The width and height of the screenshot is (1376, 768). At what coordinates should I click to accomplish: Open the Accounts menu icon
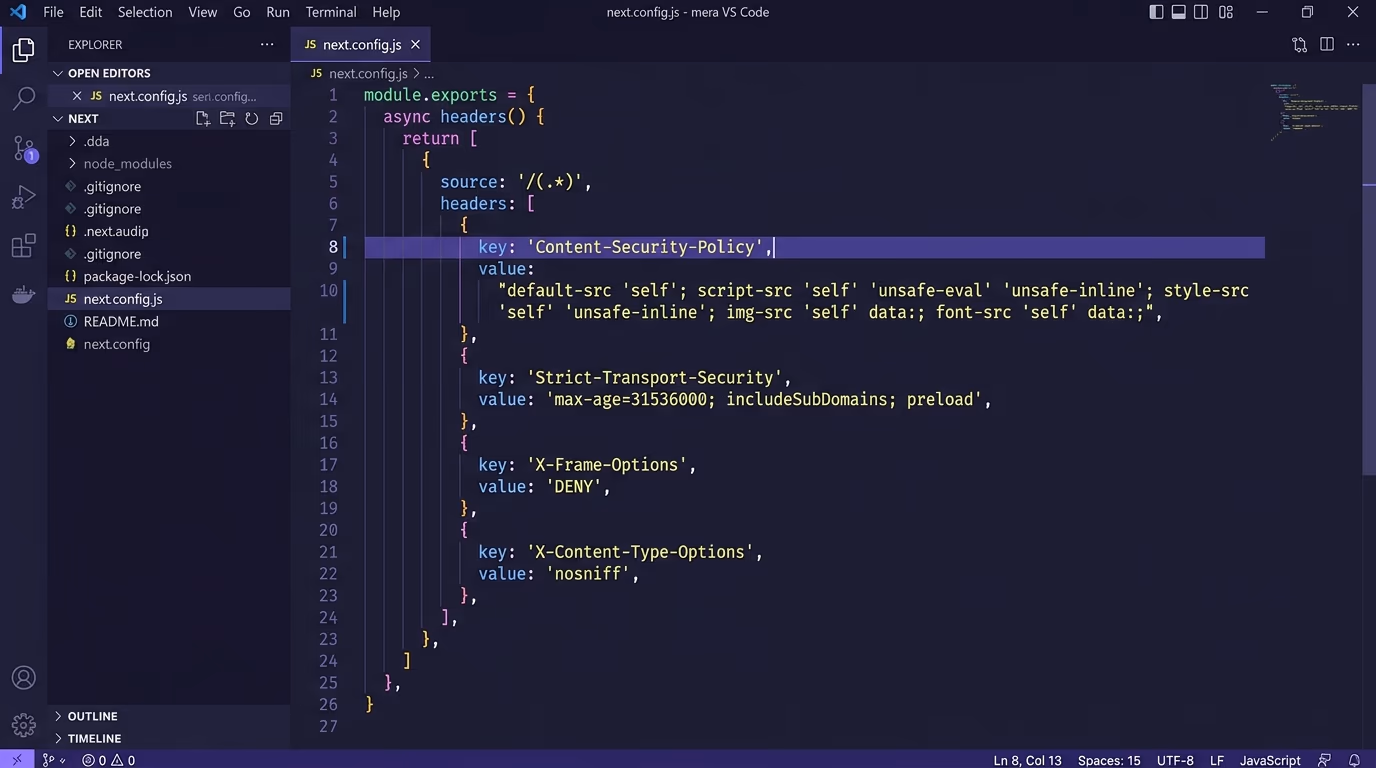pyautogui.click(x=24, y=677)
